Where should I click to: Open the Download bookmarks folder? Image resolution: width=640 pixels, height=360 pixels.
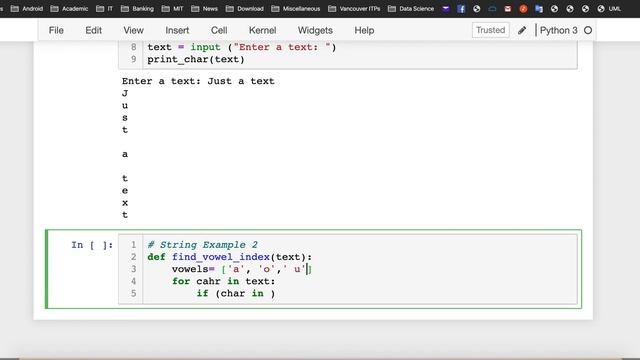pos(244,9)
